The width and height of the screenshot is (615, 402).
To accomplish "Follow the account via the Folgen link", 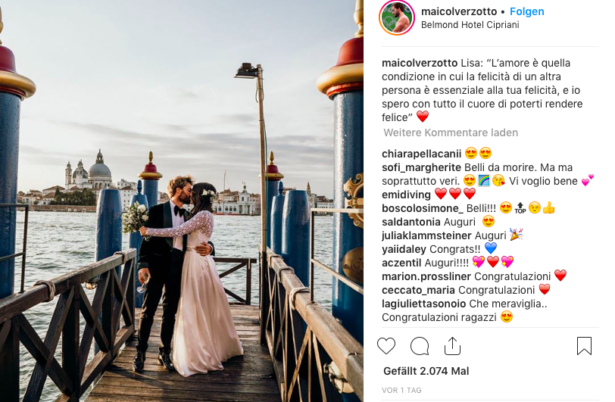I will pyautogui.click(x=527, y=12).
